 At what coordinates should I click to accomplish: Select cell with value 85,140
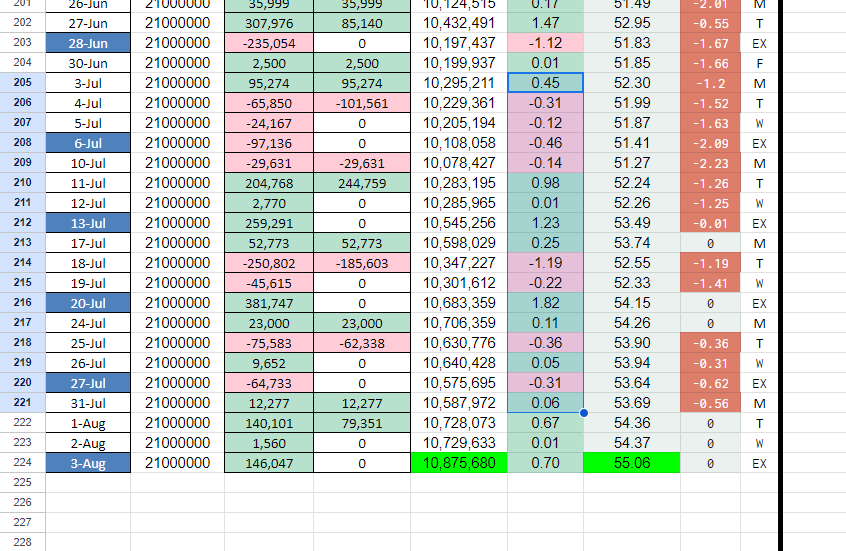[362, 23]
